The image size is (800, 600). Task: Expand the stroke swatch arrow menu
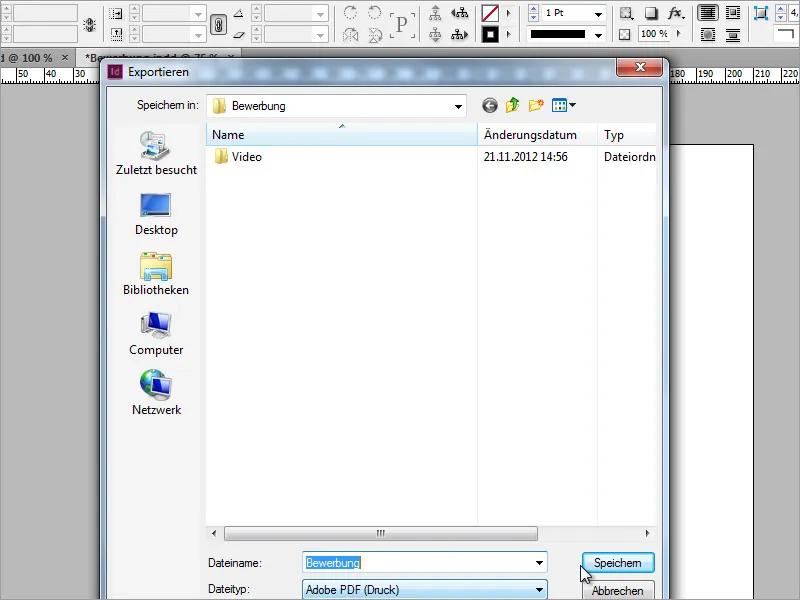click(x=509, y=35)
